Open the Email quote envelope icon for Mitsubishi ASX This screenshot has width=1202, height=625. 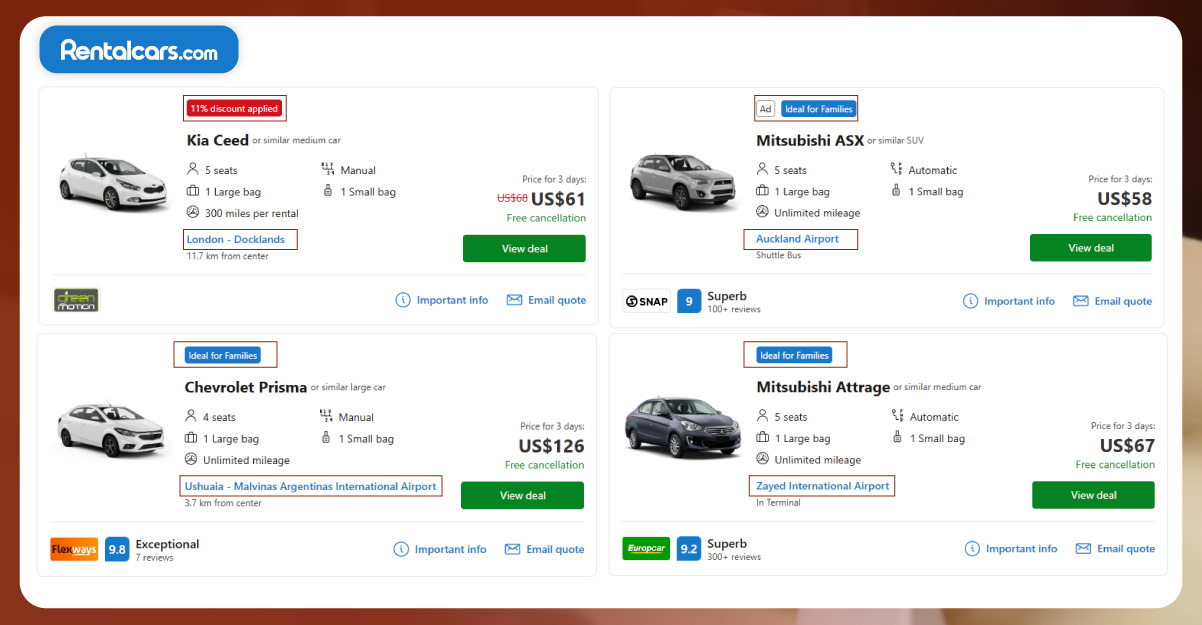click(1081, 300)
